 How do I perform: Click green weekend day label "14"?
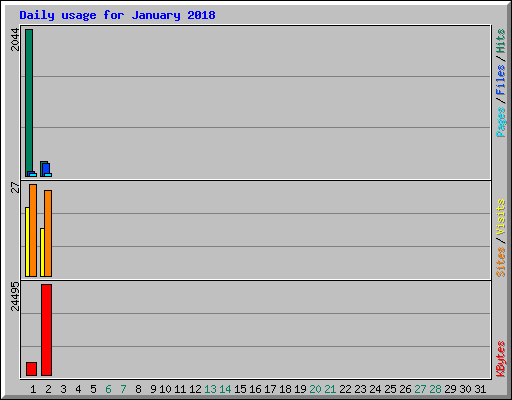click(225, 389)
